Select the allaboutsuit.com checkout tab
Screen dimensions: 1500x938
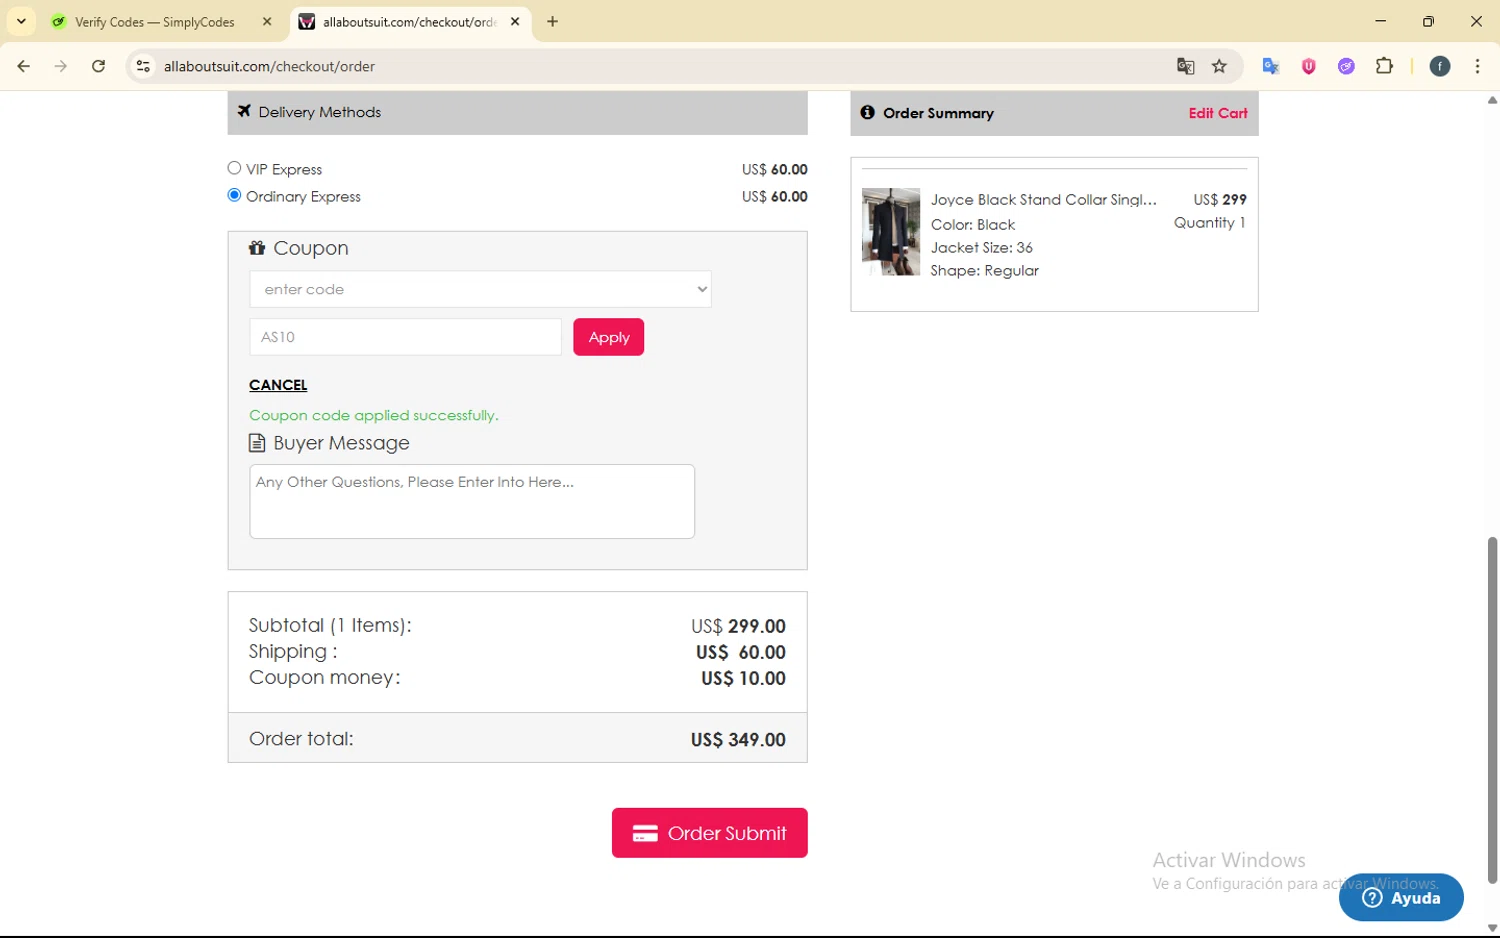point(410,22)
